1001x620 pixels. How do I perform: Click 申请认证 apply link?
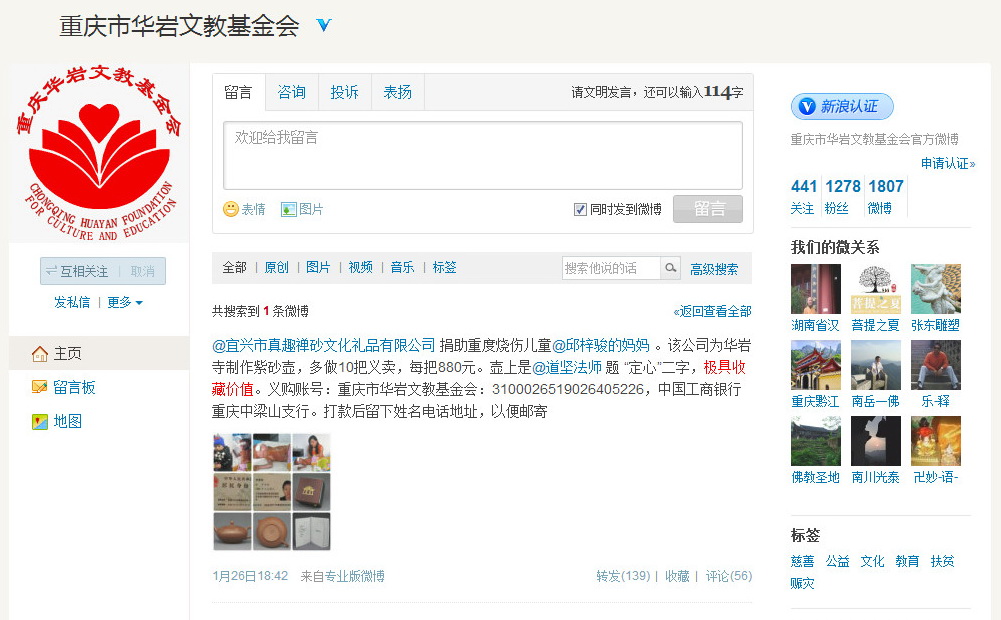coord(947,163)
